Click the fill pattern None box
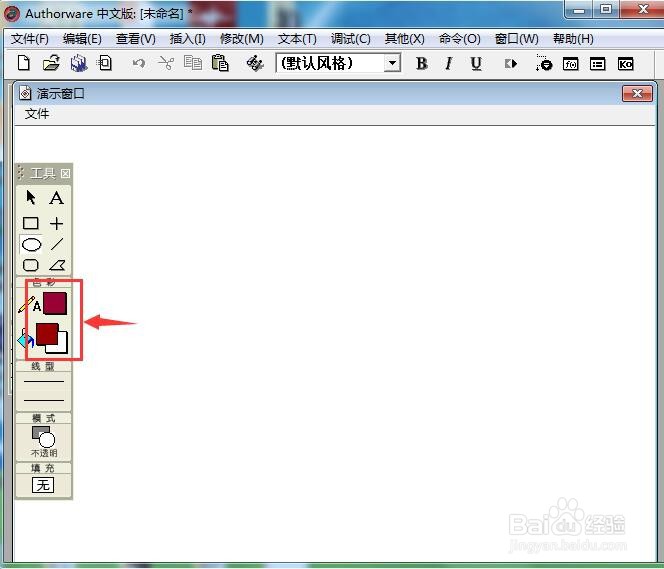664x569 pixels. (43, 485)
